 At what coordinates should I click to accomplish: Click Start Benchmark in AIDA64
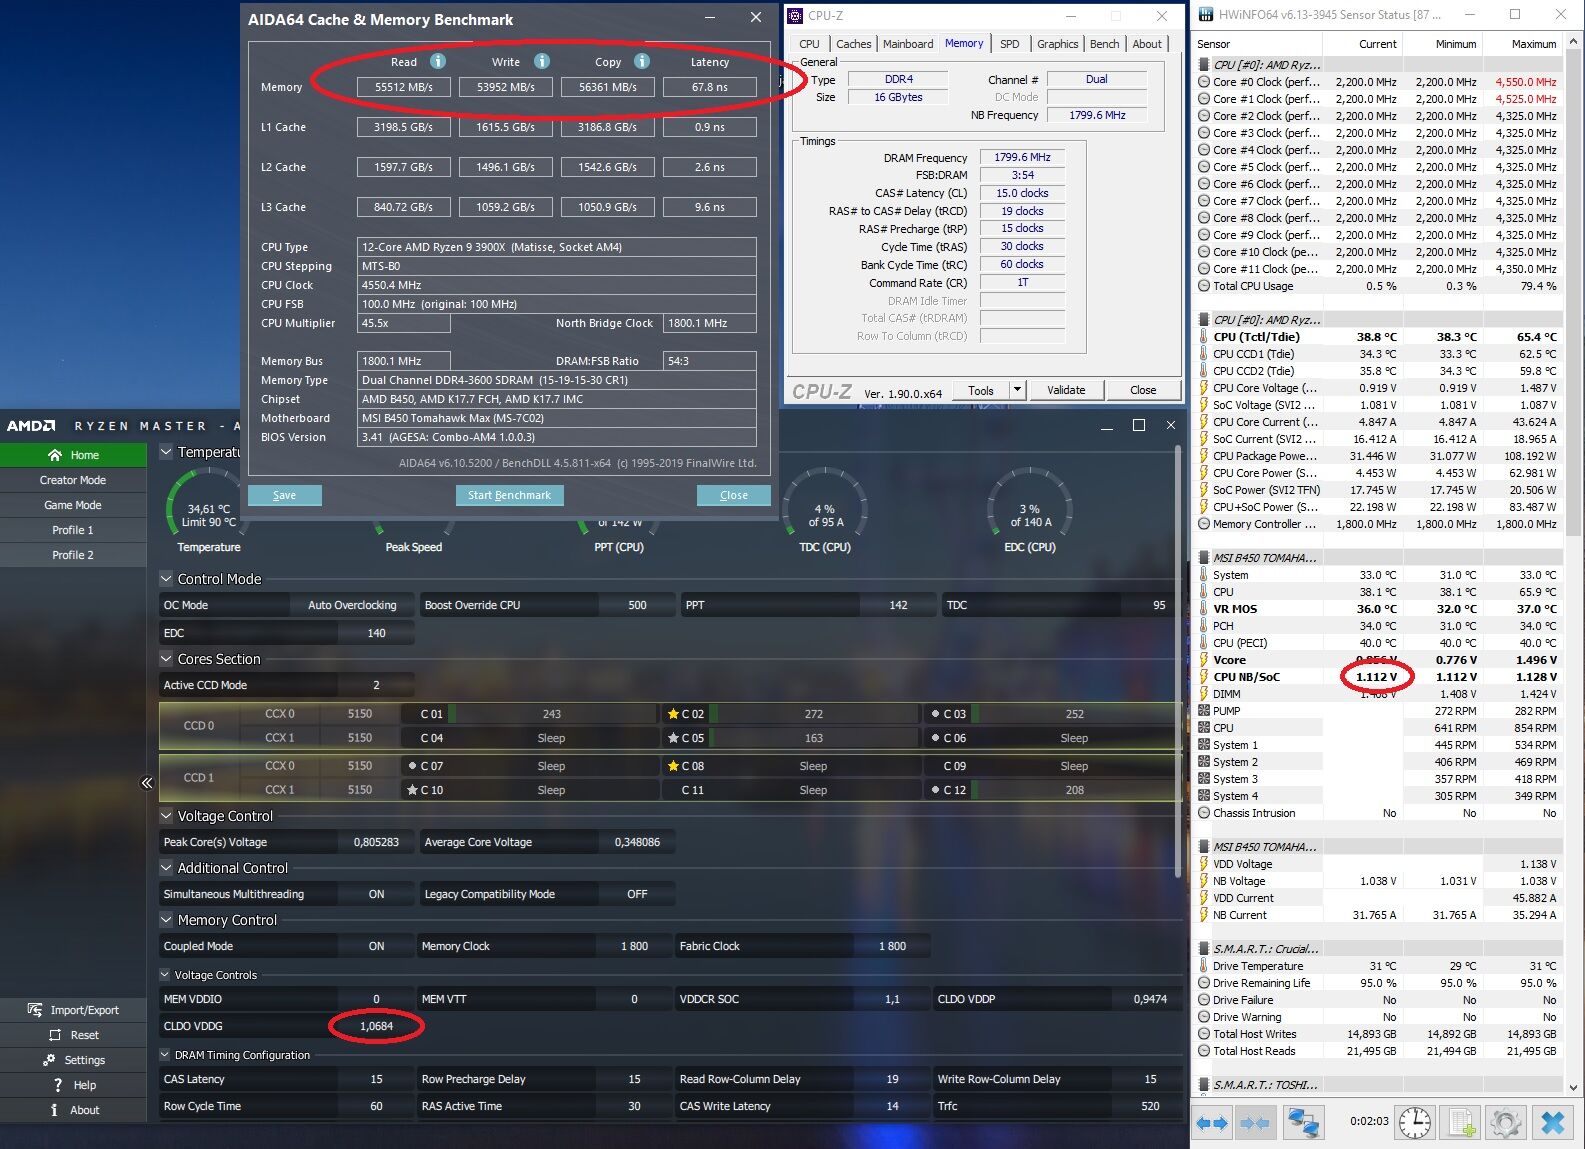[x=510, y=495]
